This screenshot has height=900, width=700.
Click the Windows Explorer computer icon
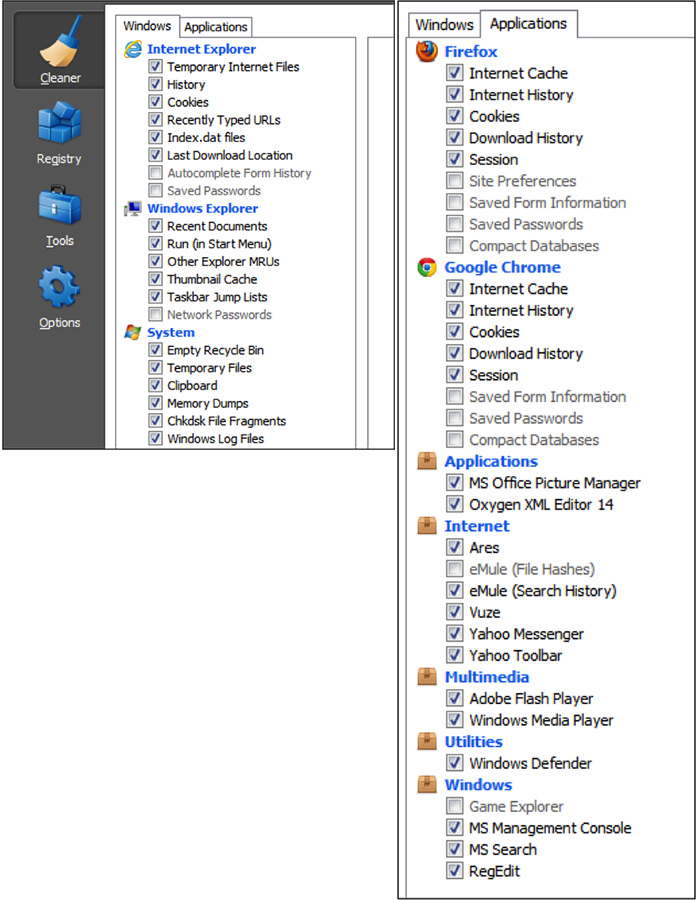[133, 208]
